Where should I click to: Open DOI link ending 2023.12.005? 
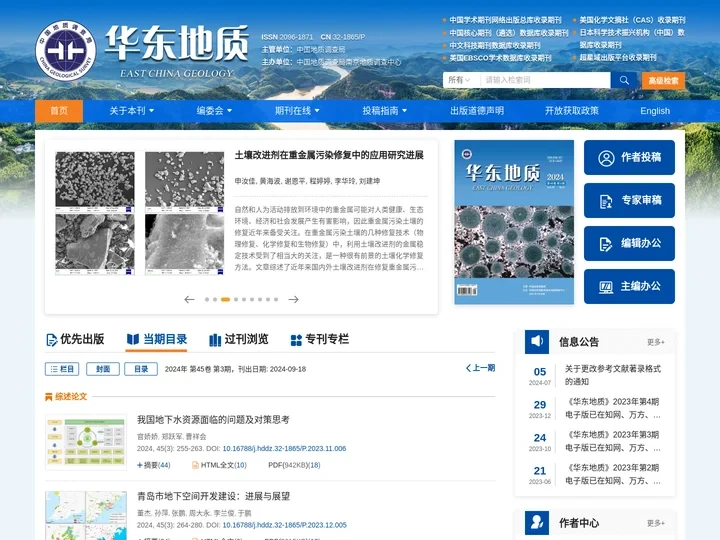tap(284, 525)
